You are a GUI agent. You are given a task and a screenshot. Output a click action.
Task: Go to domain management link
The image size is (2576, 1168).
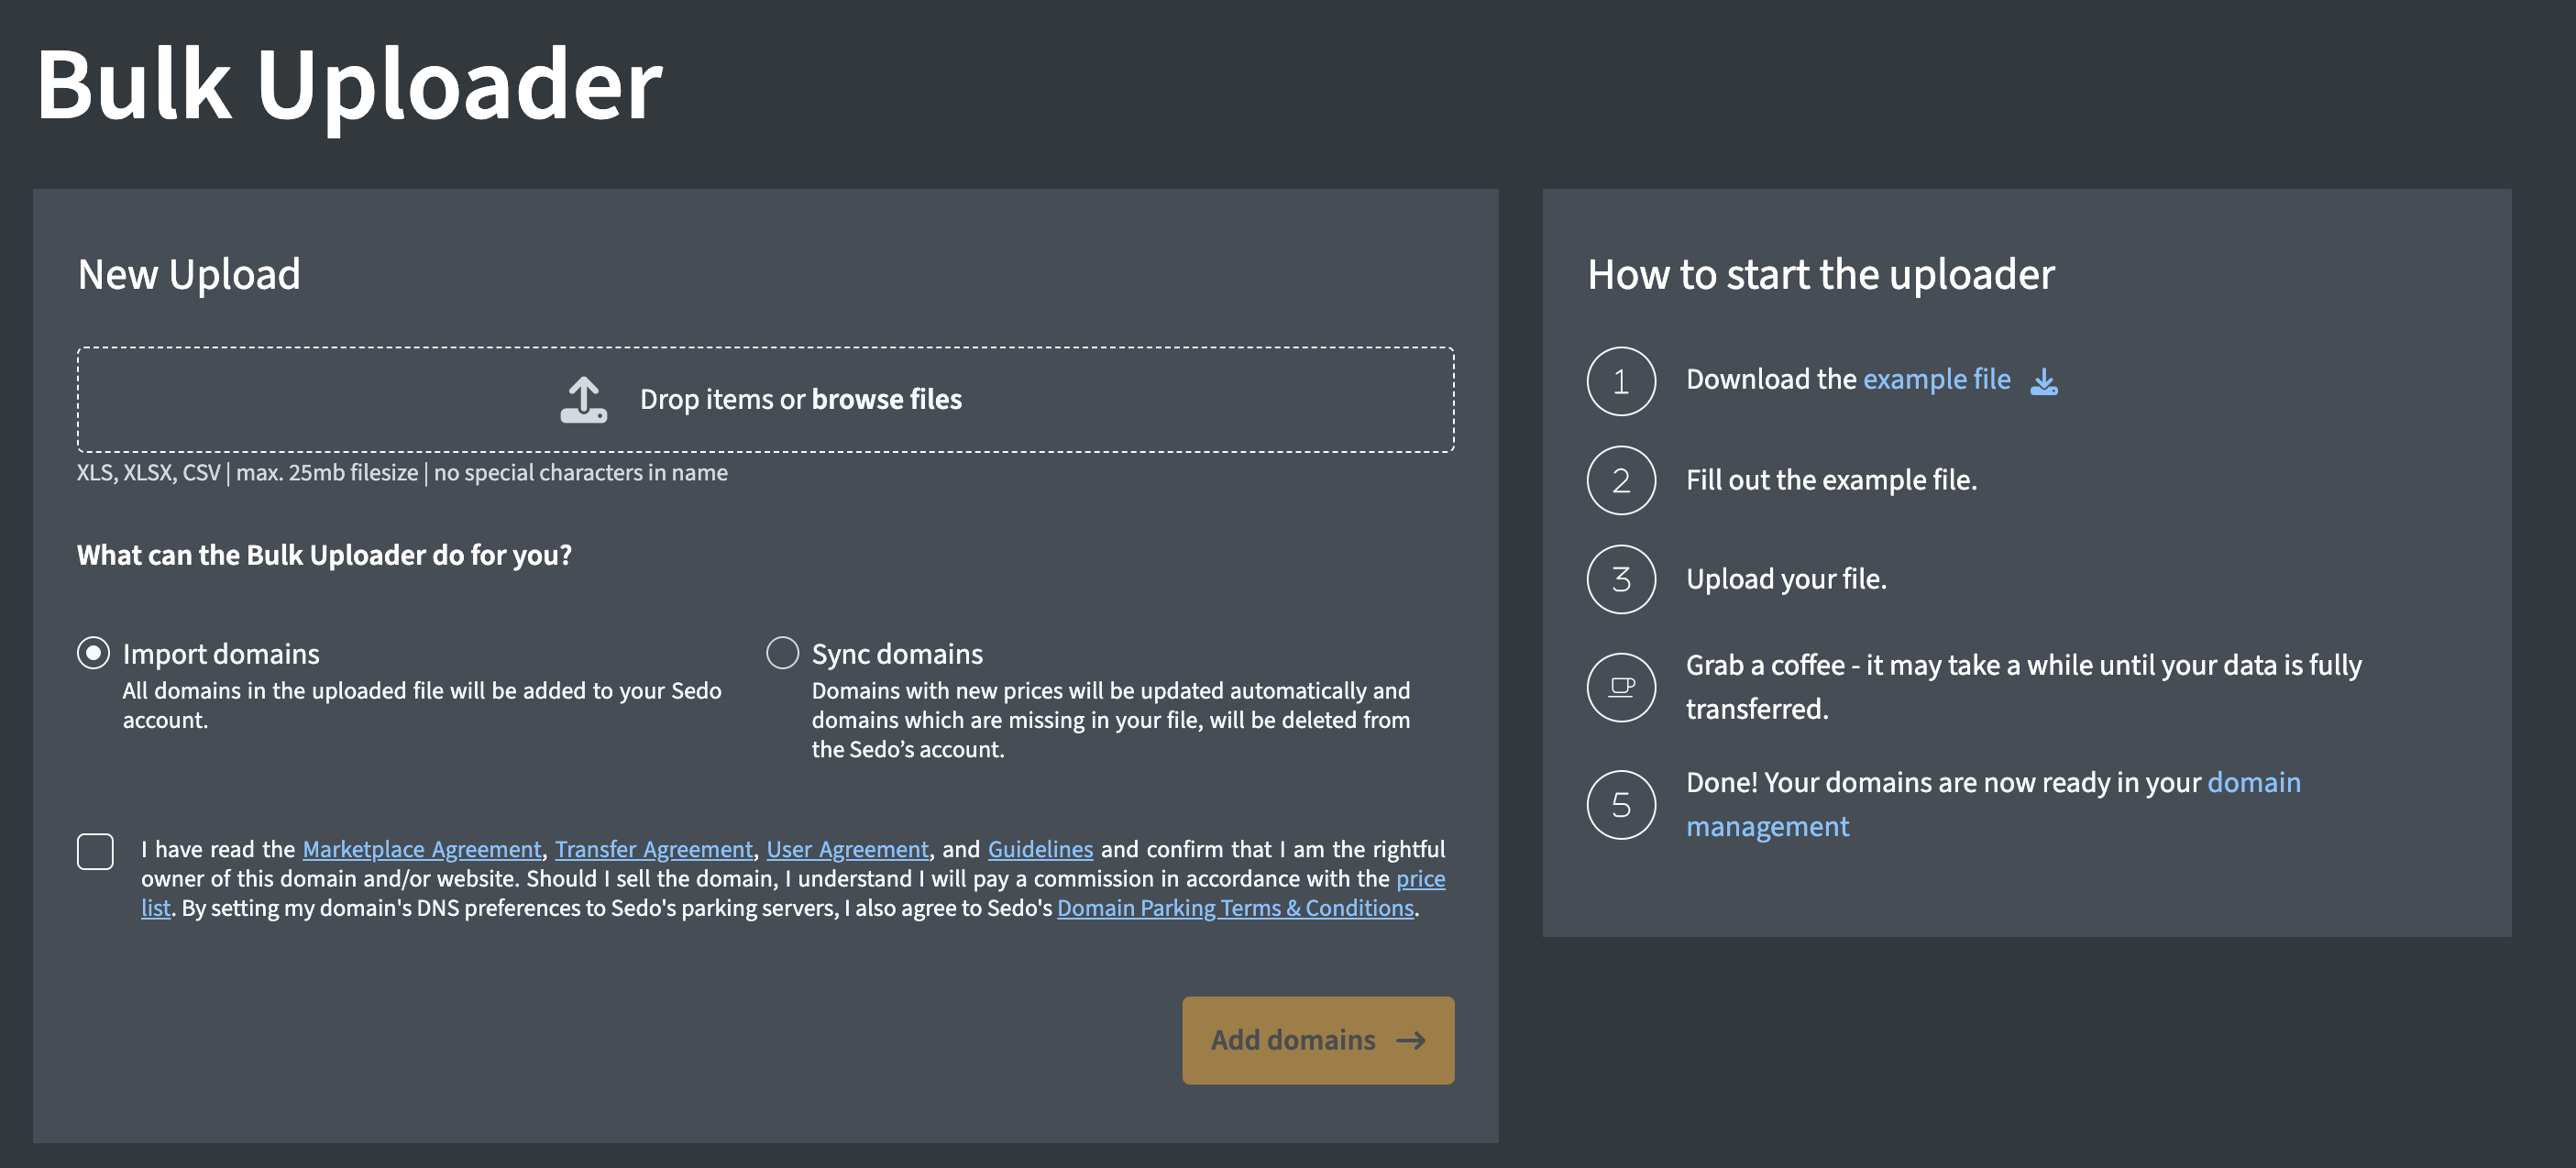click(x=2253, y=782)
